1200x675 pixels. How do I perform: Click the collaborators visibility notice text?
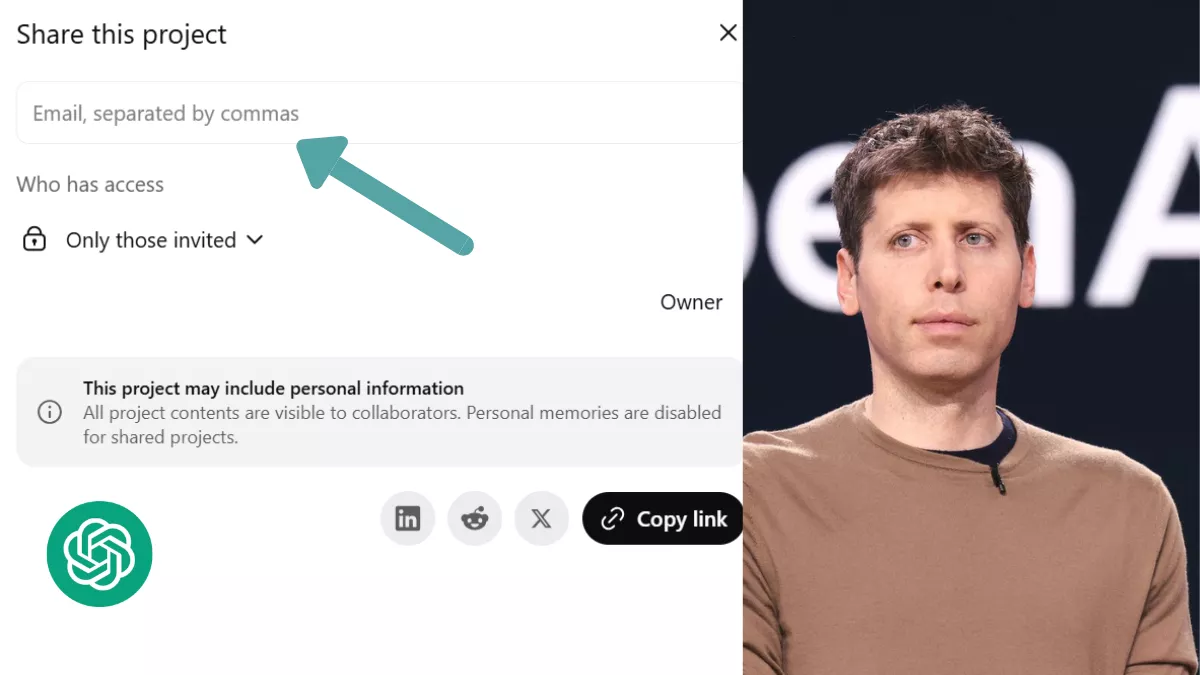coord(402,425)
